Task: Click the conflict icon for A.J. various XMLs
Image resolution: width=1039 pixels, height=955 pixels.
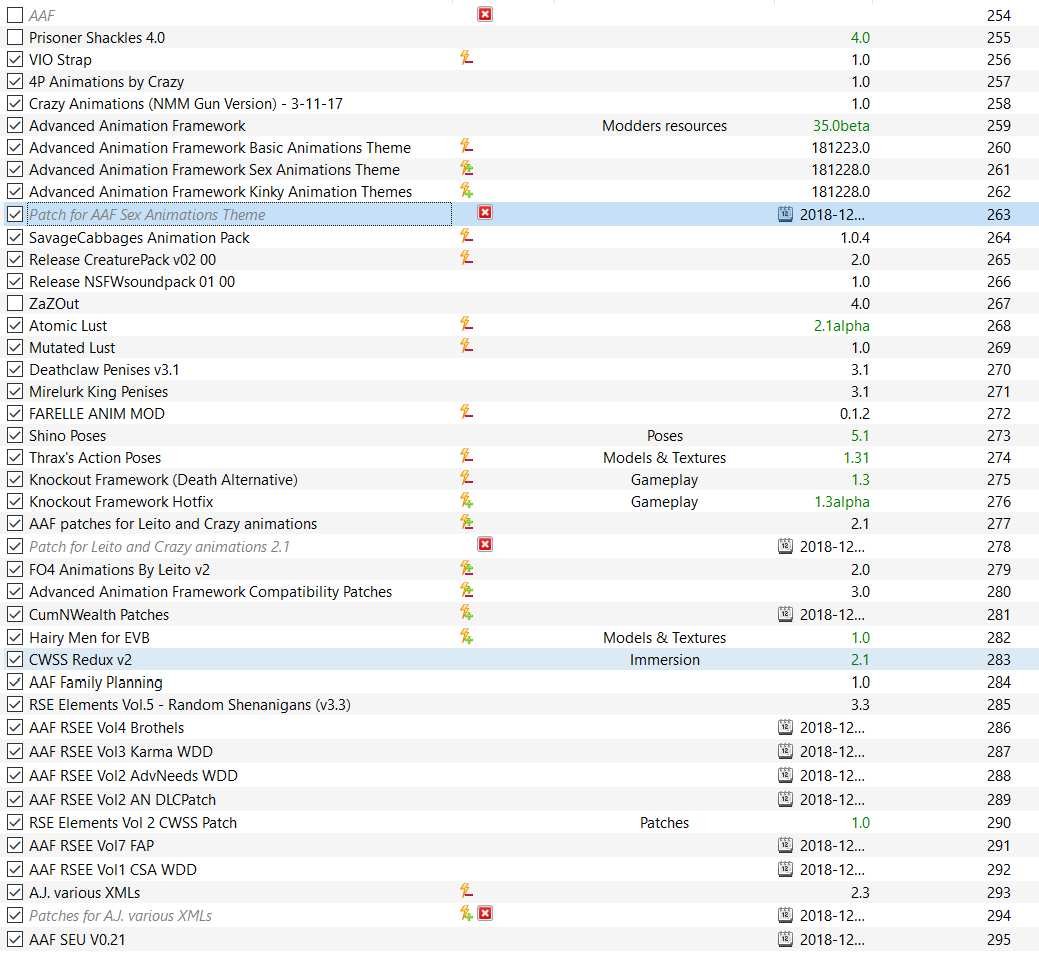Action: (x=466, y=891)
